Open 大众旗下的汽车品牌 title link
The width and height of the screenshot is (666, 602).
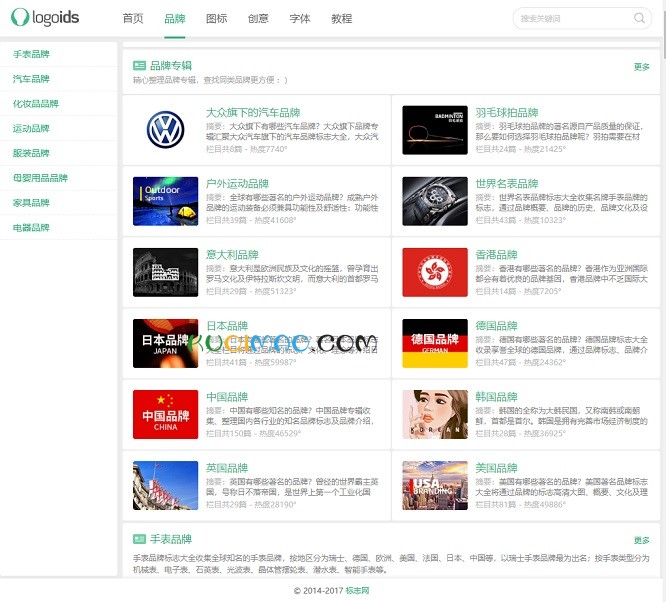click(x=253, y=113)
